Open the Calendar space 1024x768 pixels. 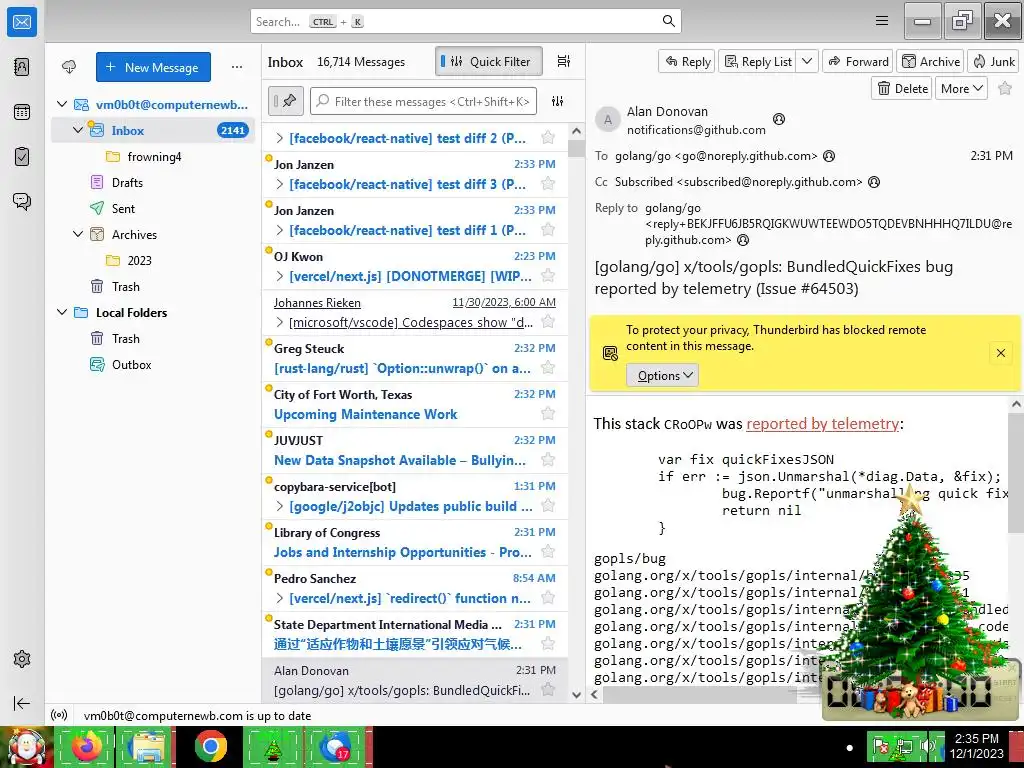pyautogui.click(x=22, y=112)
